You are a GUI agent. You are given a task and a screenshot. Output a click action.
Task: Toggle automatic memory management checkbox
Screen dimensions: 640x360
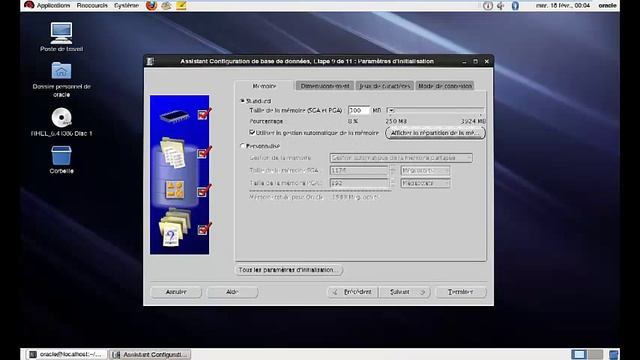(252, 132)
